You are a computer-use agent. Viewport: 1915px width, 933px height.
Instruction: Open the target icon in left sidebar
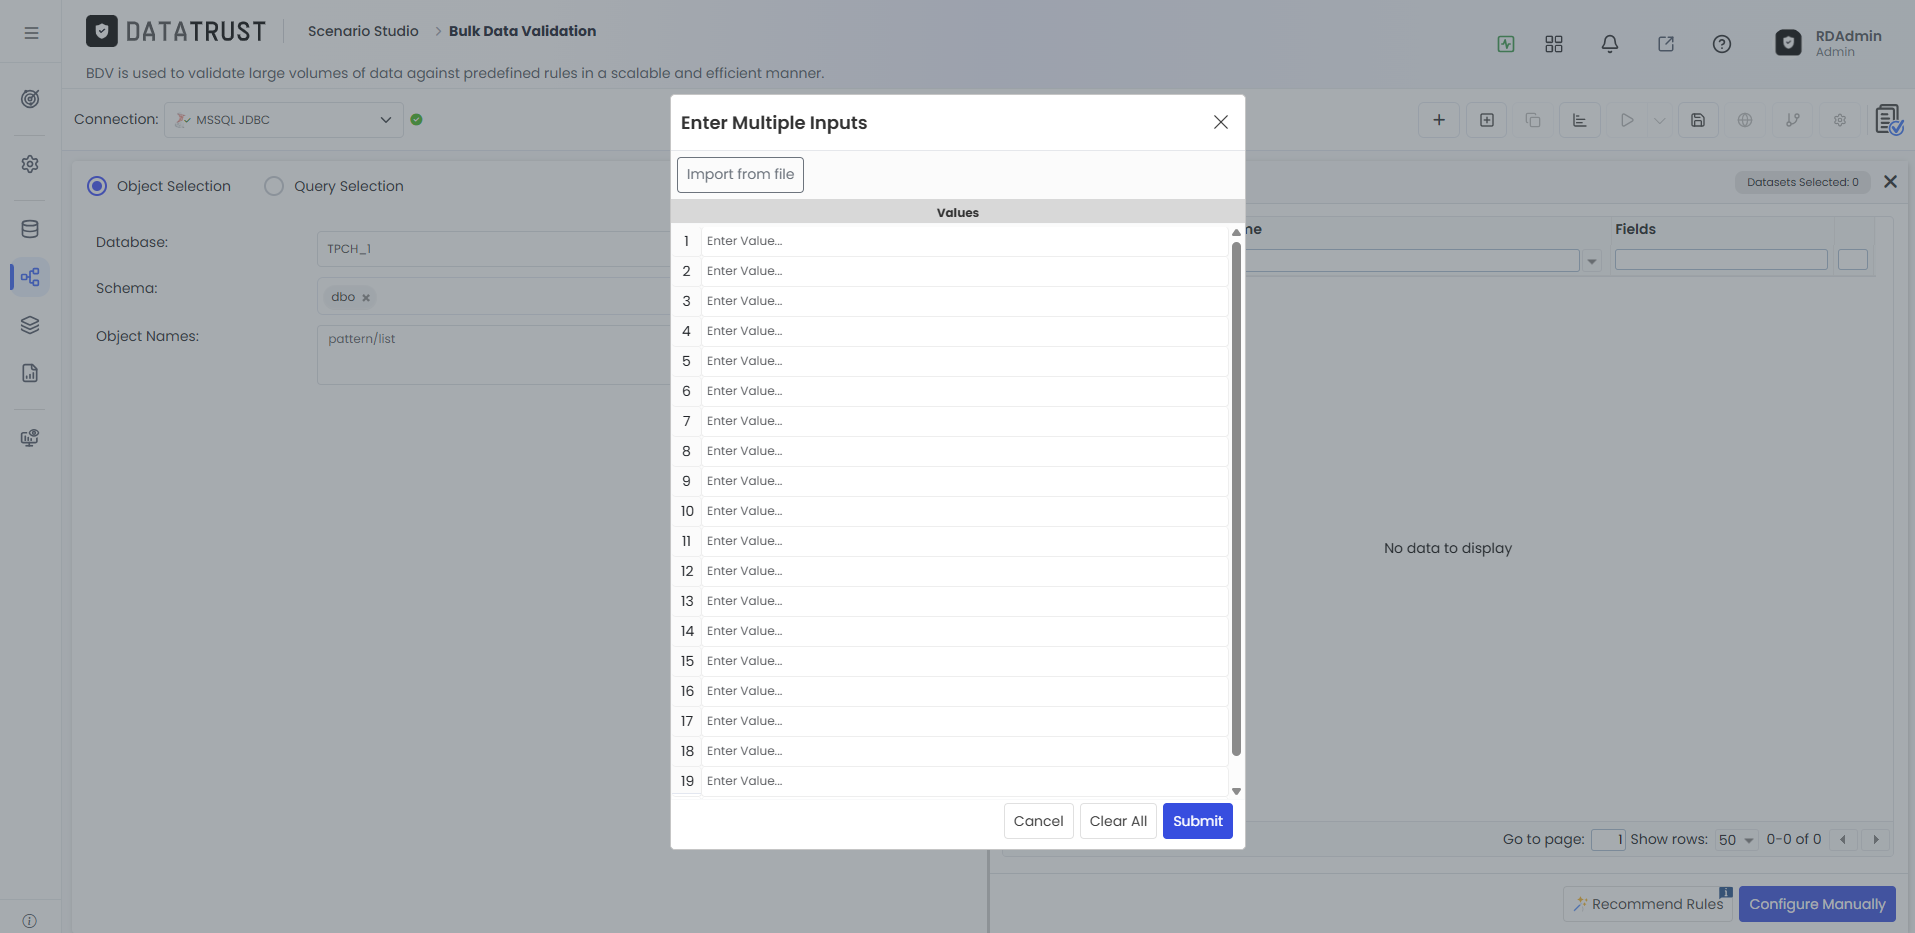tap(30, 99)
